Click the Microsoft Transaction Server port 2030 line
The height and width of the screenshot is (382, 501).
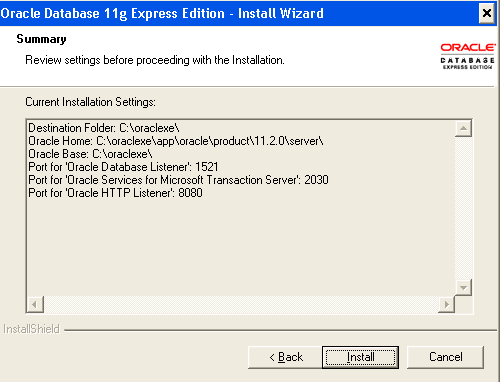[178, 180]
